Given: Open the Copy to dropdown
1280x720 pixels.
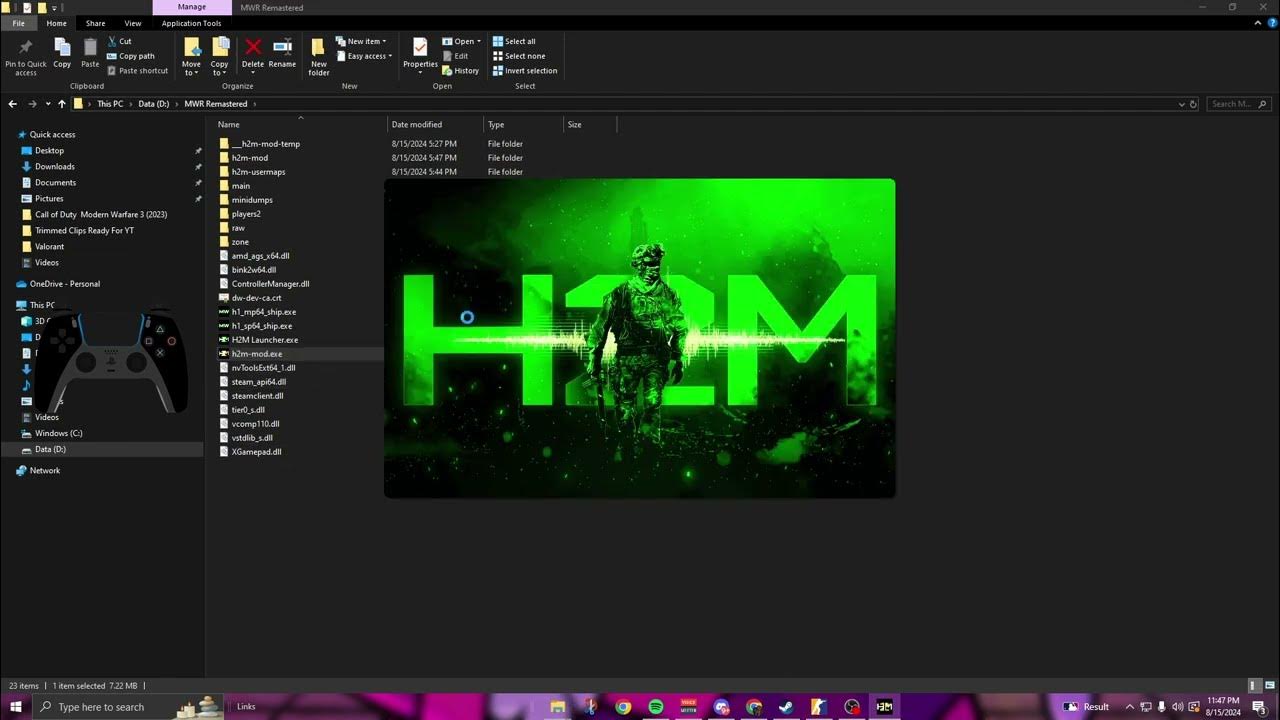Looking at the screenshot, I should (x=220, y=68).
